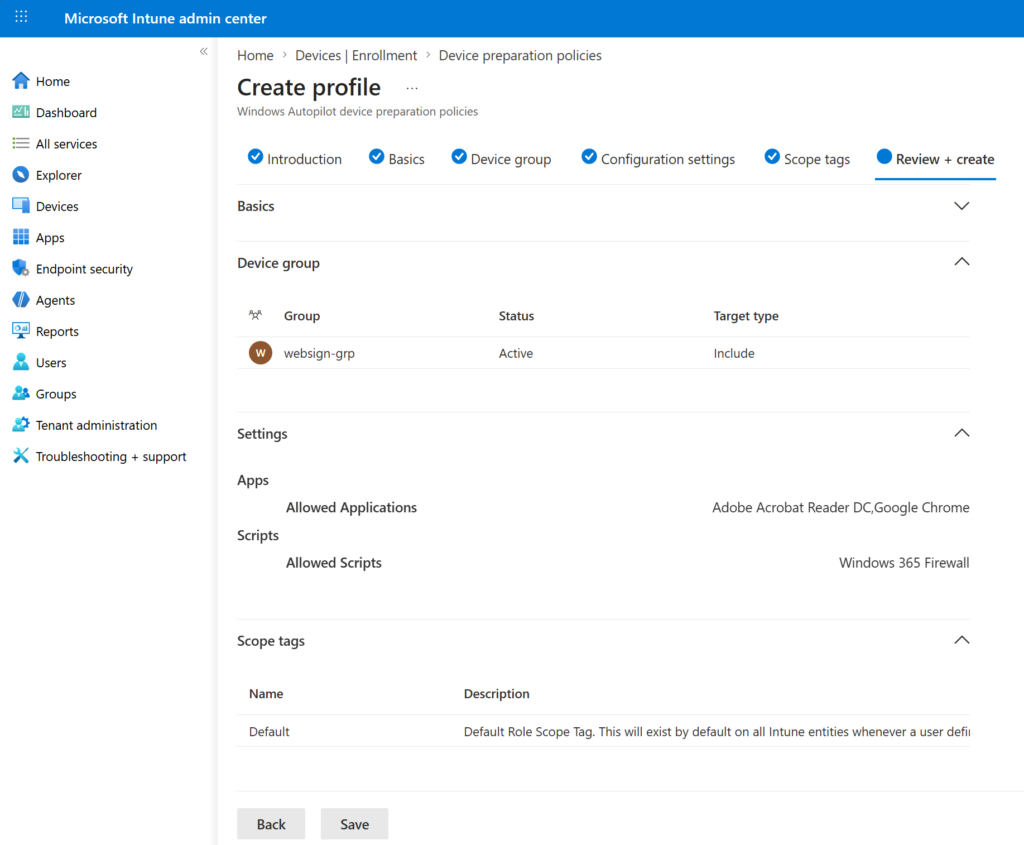Collapse the Scope tags section

961,640
